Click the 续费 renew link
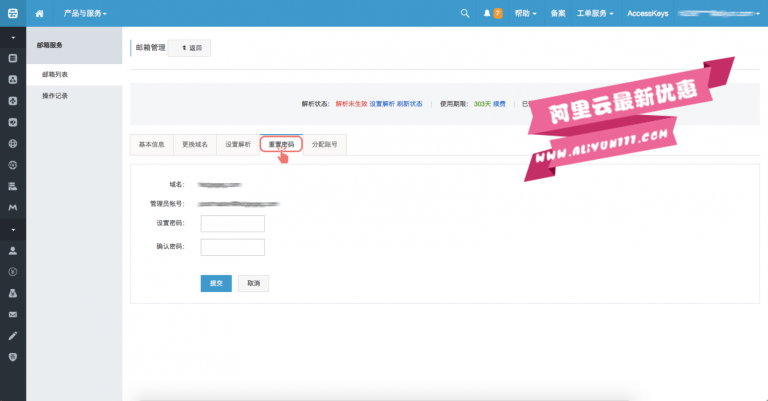The image size is (768, 401). click(x=499, y=104)
